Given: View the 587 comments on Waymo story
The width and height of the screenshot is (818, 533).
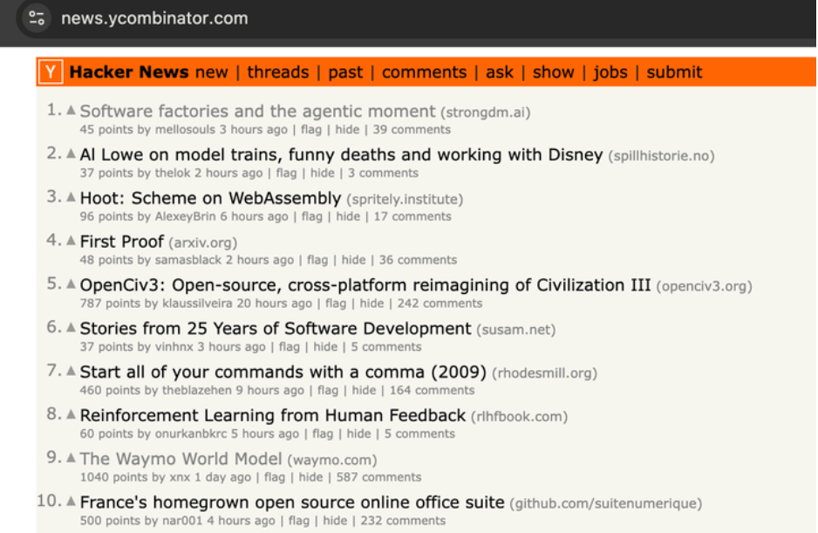Looking at the screenshot, I should pos(379,477).
